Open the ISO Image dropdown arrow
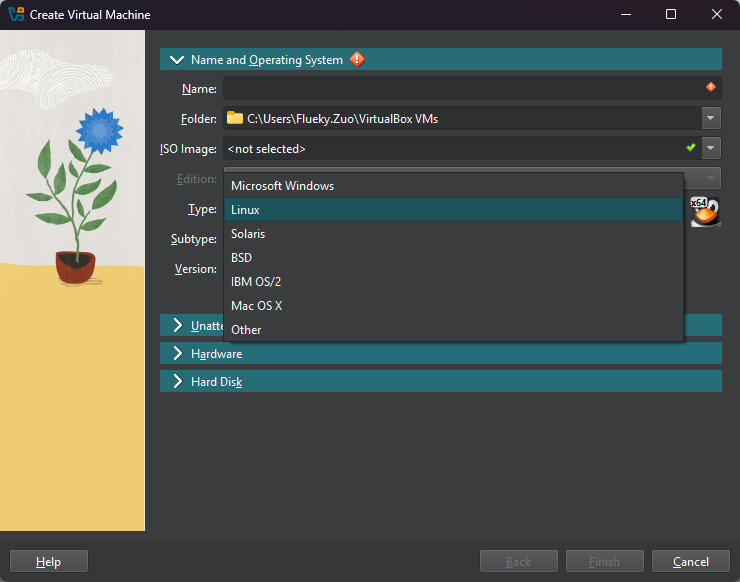The width and height of the screenshot is (740, 582). pyautogui.click(x=711, y=148)
